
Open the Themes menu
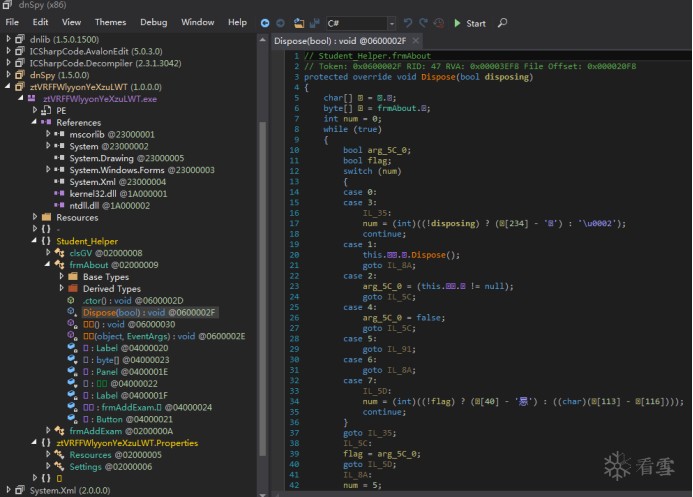click(x=110, y=22)
